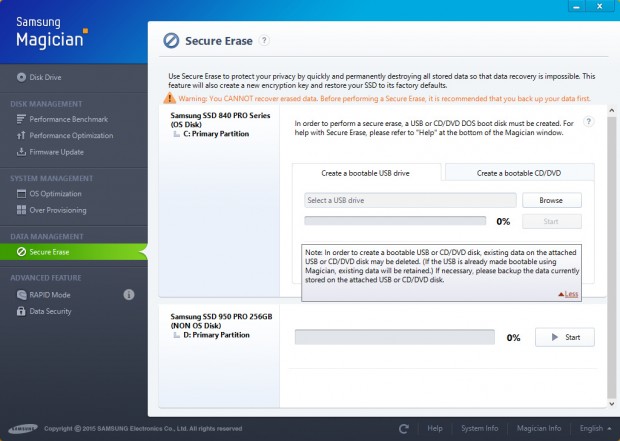Go to Performance Optimization
Screen dimensions: 620x441
(x=71, y=135)
